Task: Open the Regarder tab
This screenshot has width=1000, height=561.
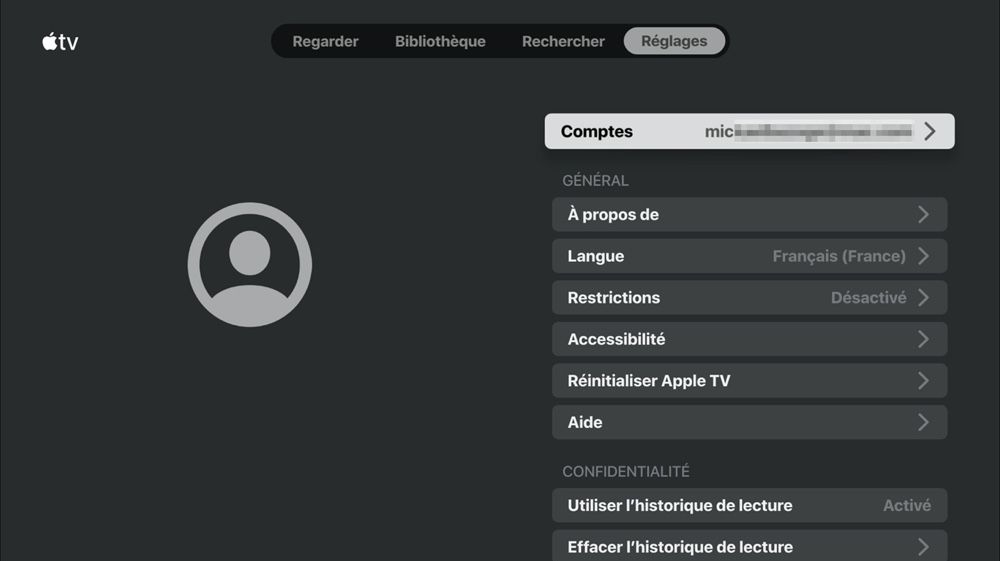Action: pos(325,41)
